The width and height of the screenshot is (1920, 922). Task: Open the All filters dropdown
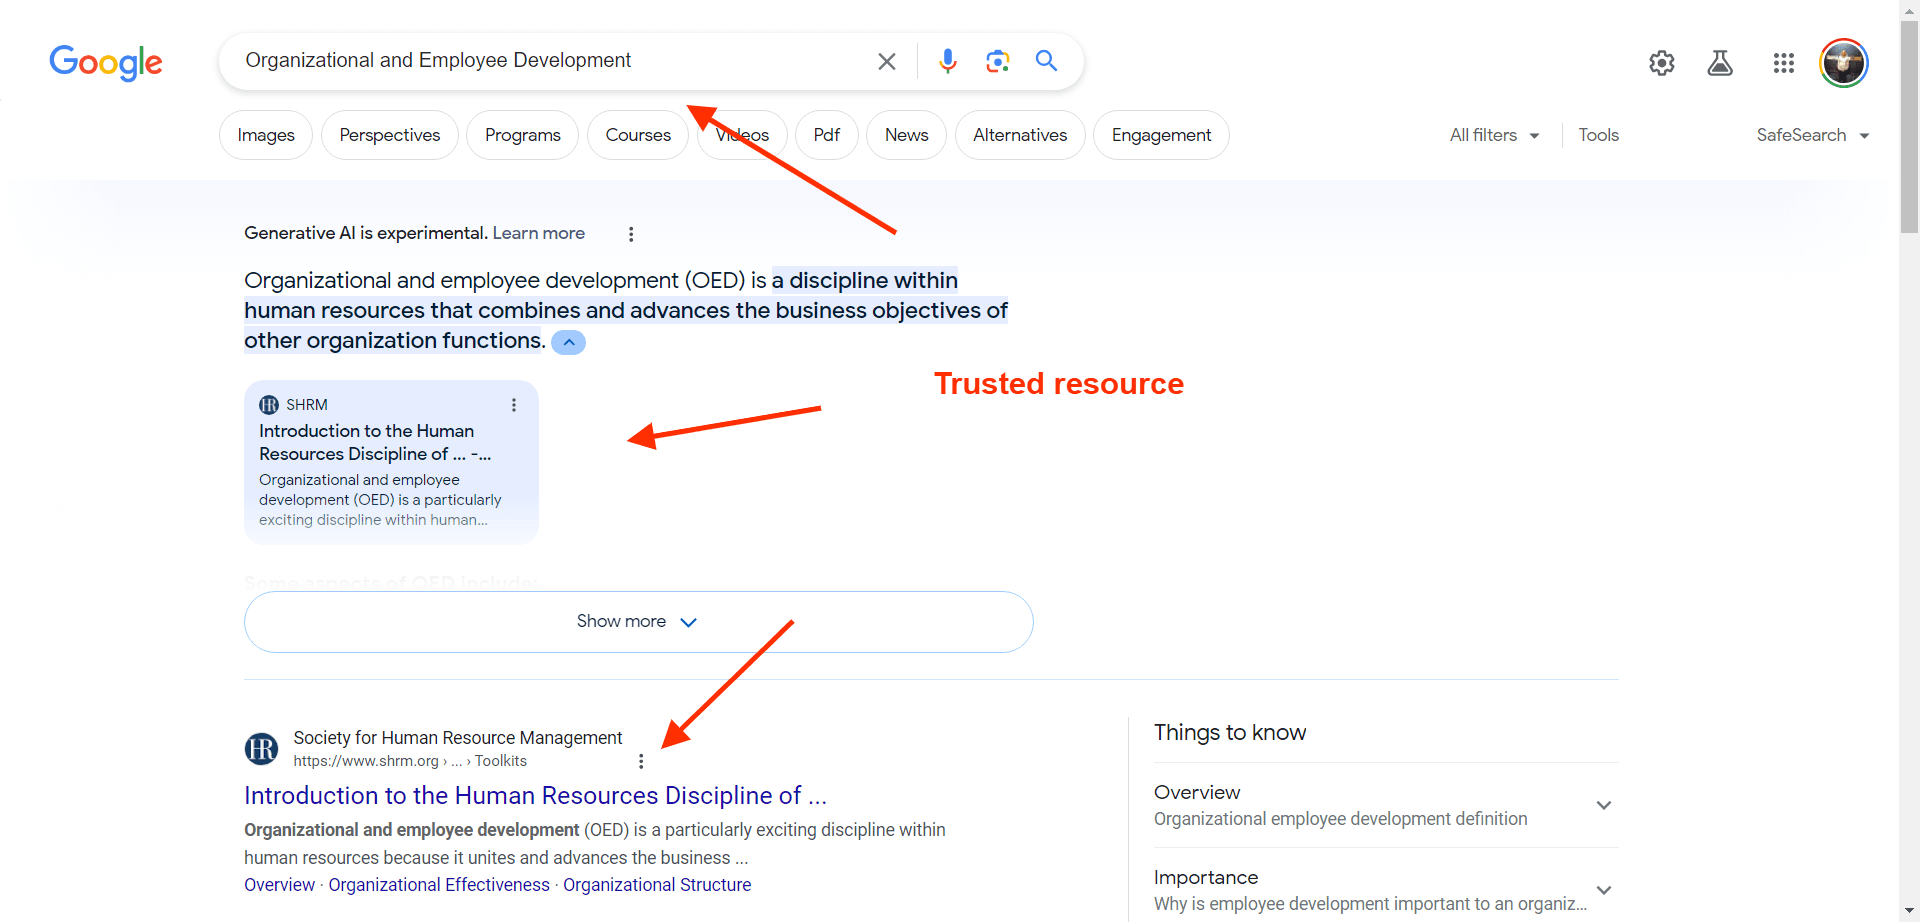coord(1494,135)
